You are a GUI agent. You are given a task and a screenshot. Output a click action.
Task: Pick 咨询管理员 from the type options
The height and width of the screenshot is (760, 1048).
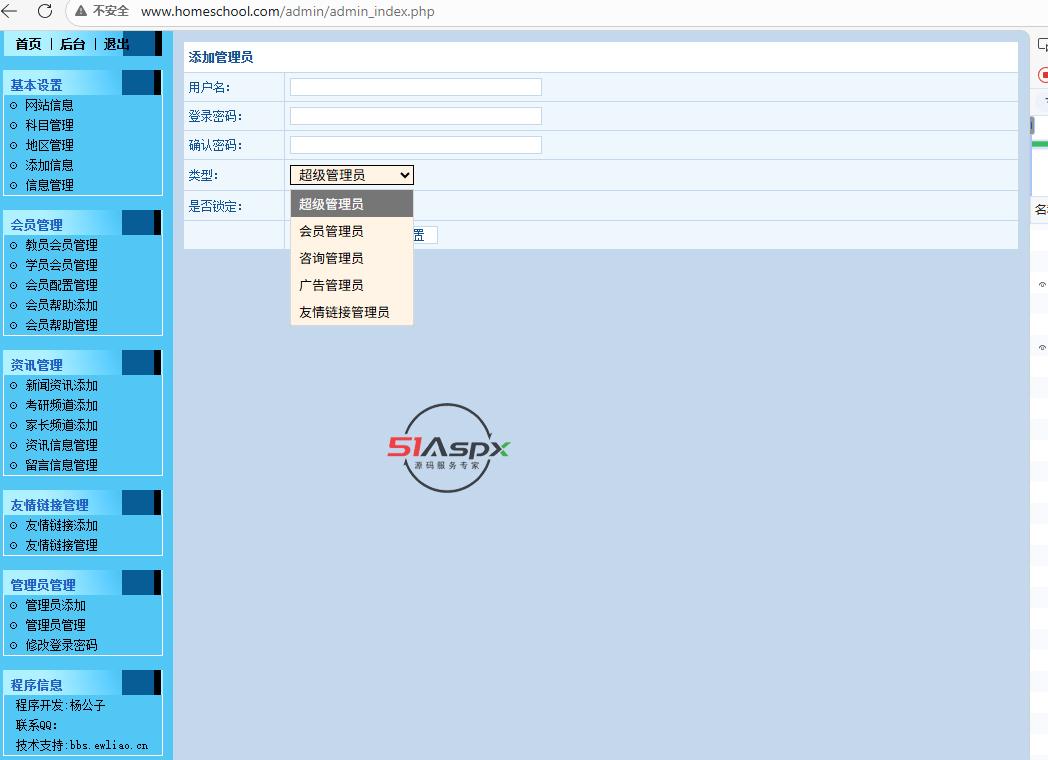click(x=352, y=258)
